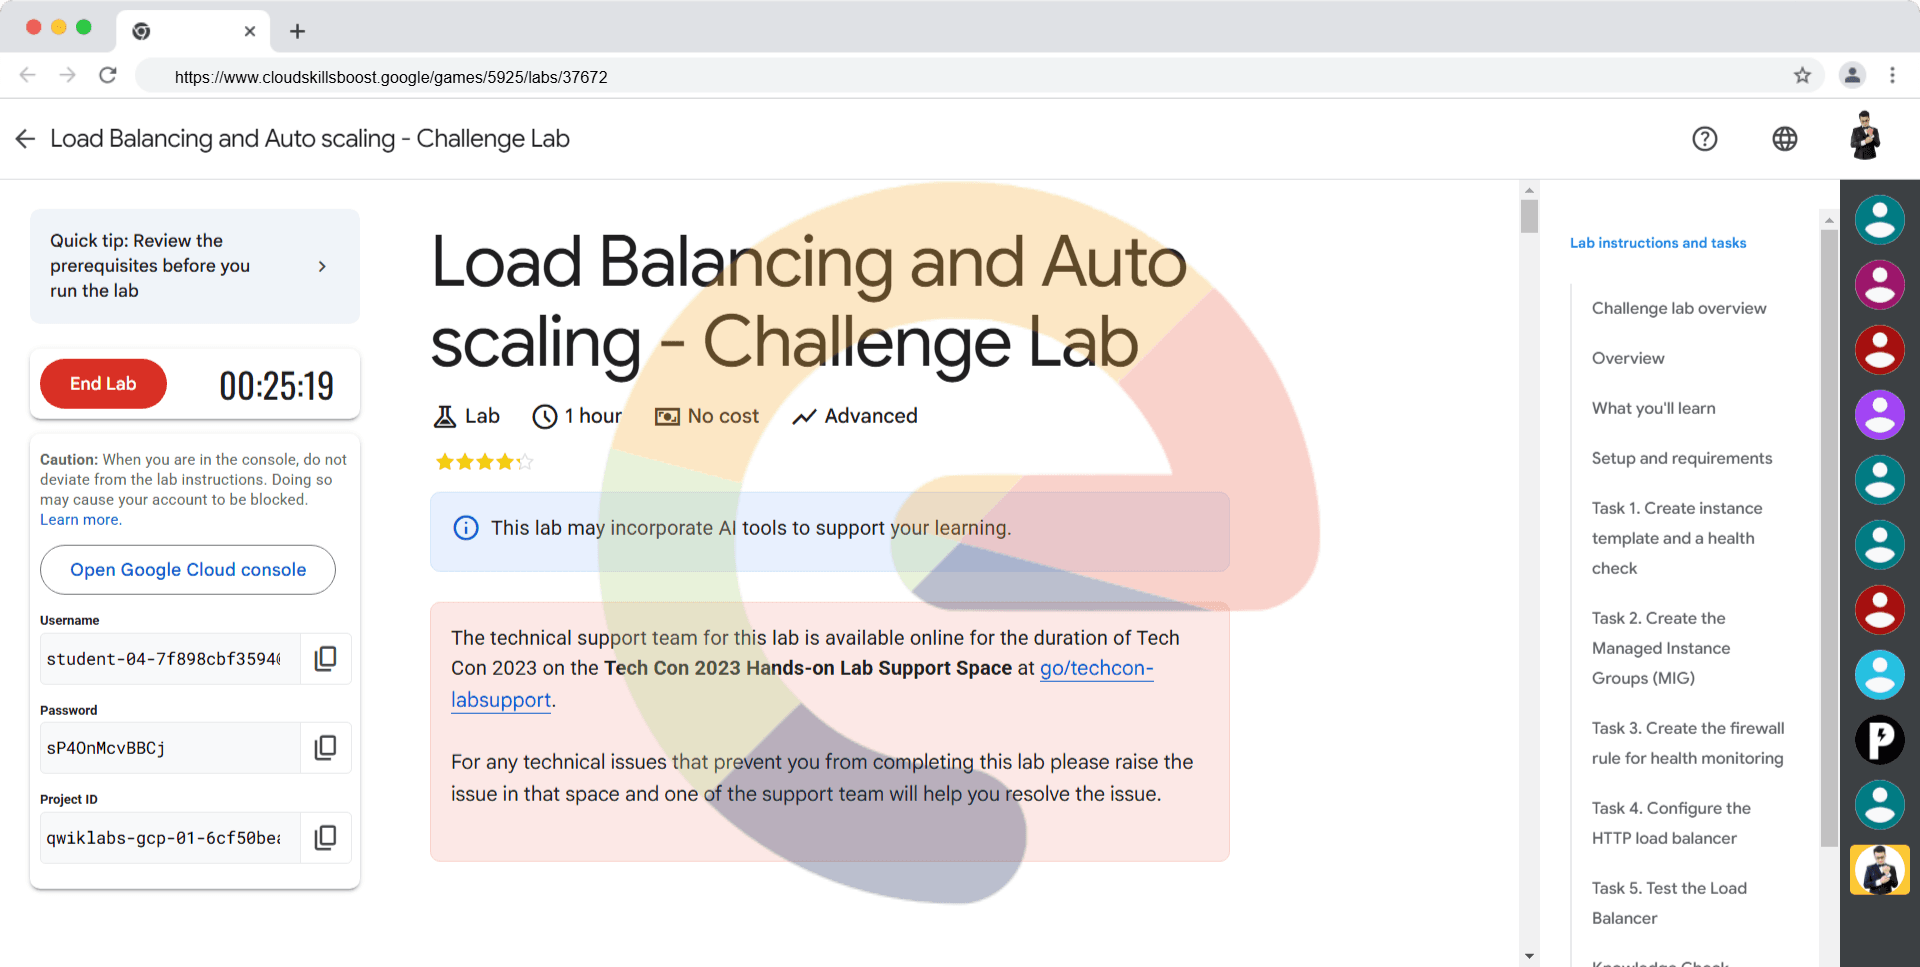1920x967 pixels.
Task: Click Open Google Cloud console
Action: [x=188, y=570]
